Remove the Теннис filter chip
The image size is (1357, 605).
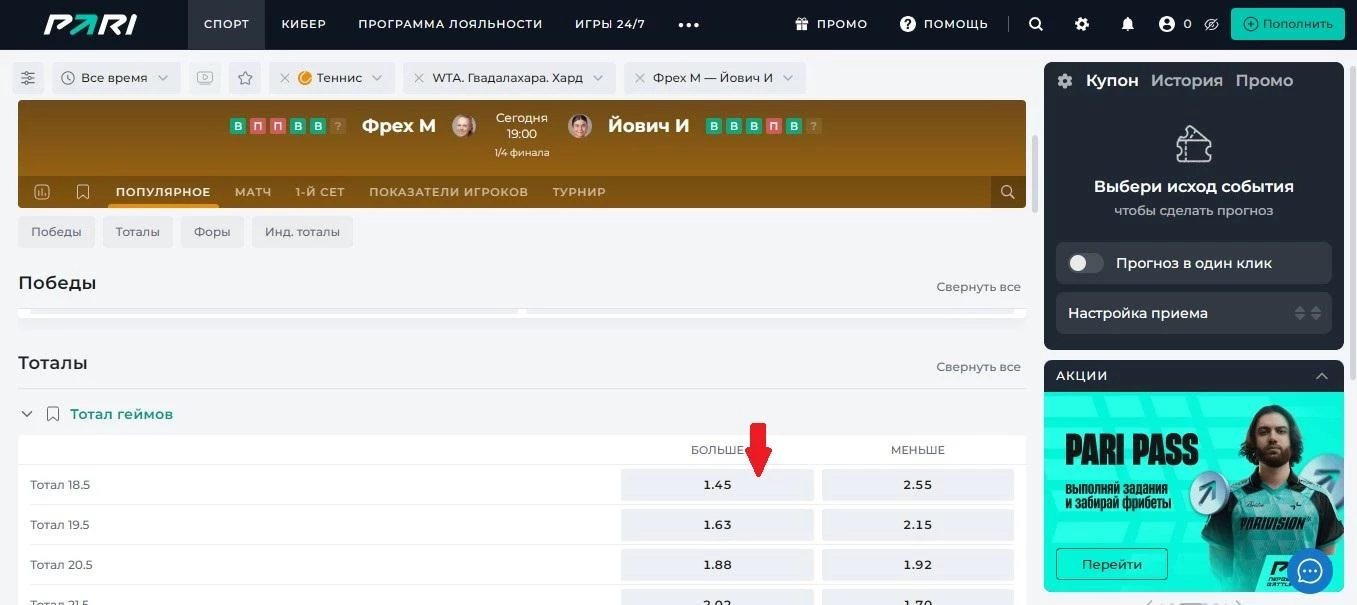[x=285, y=78]
